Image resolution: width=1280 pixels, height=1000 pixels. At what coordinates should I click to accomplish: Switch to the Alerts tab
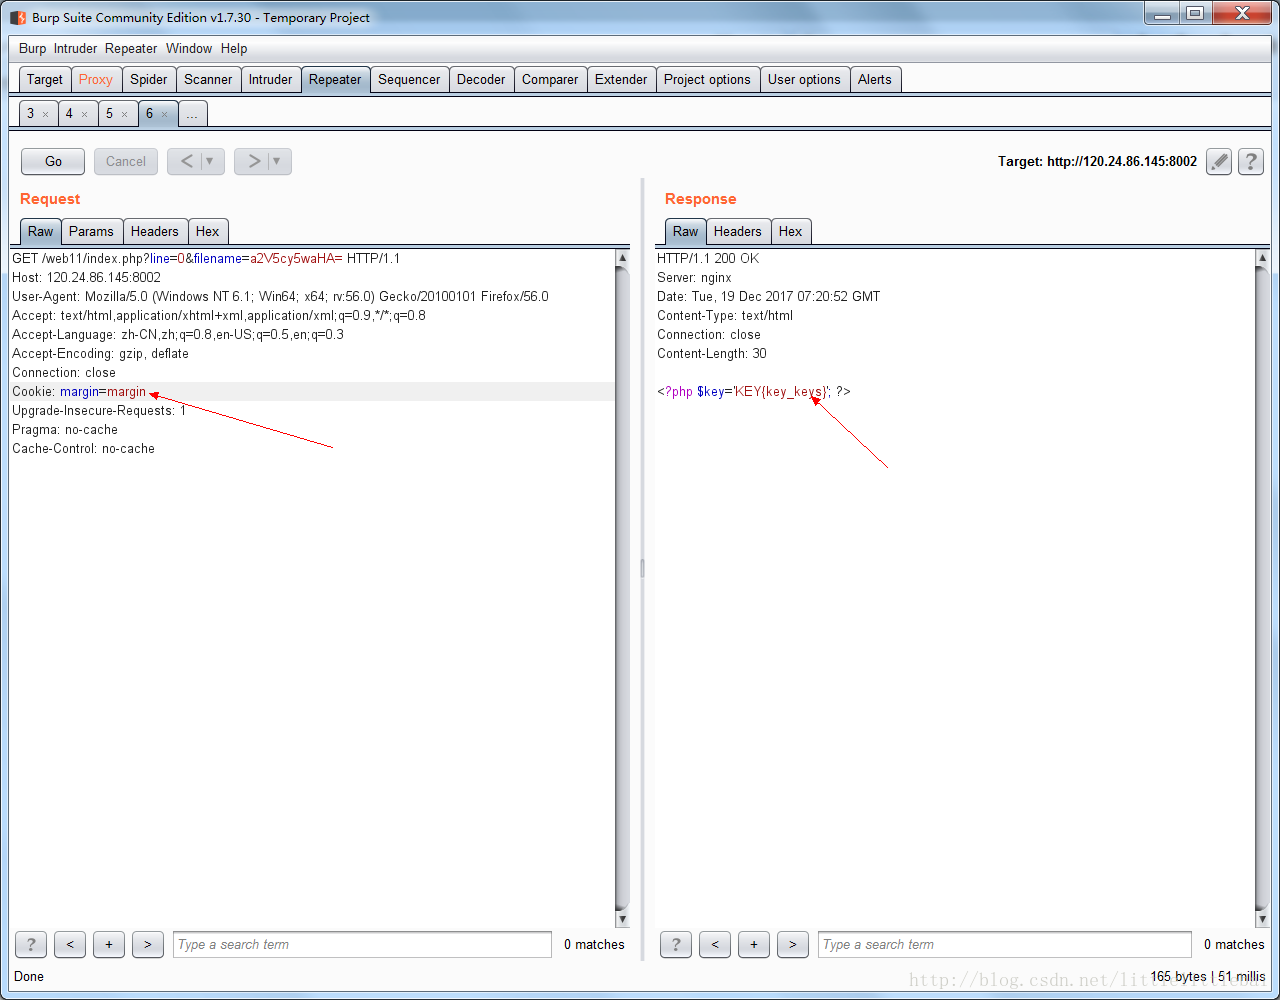click(x=875, y=80)
